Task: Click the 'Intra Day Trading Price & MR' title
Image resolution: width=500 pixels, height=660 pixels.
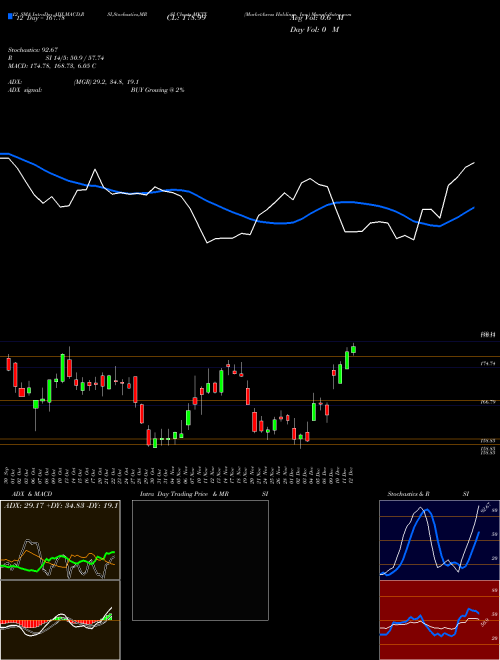Action: (185, 494)
